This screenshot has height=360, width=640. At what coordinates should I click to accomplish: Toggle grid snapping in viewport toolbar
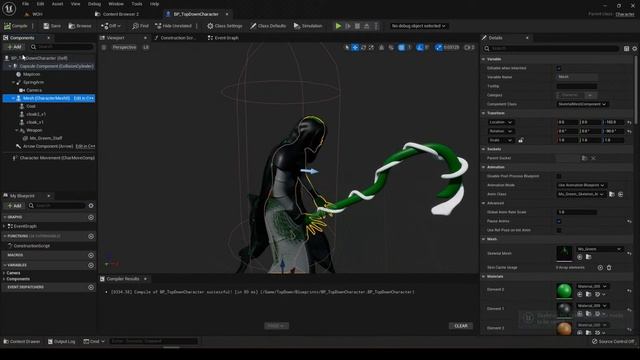(401, 47)
